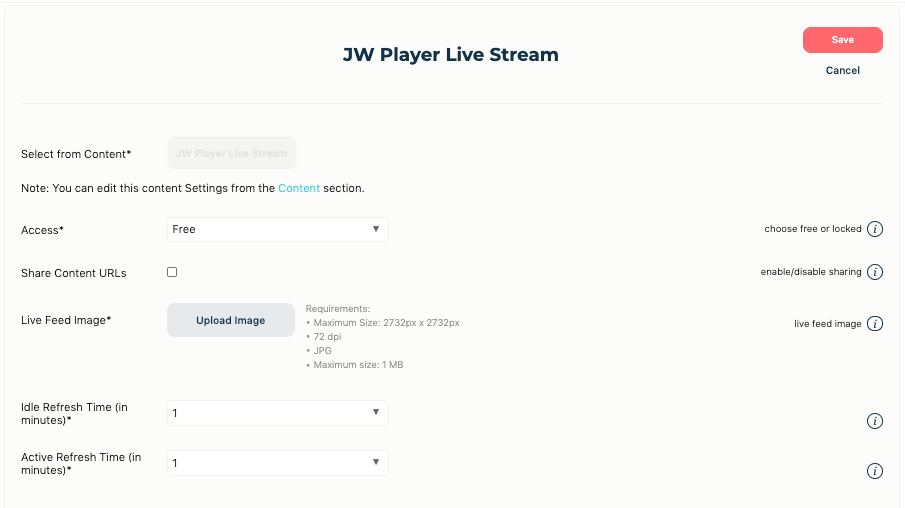Click the Idle Refresh Time label

[74, 413]
